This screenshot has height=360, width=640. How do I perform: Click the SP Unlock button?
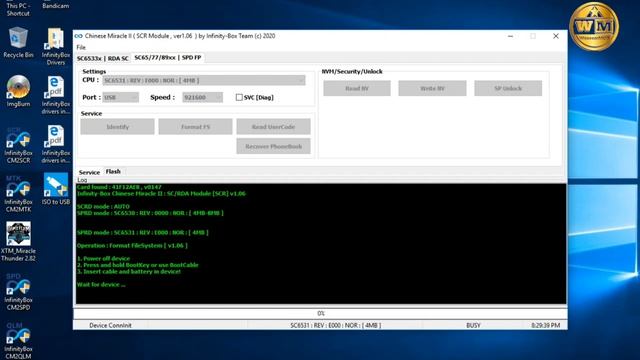click(508, 88)
